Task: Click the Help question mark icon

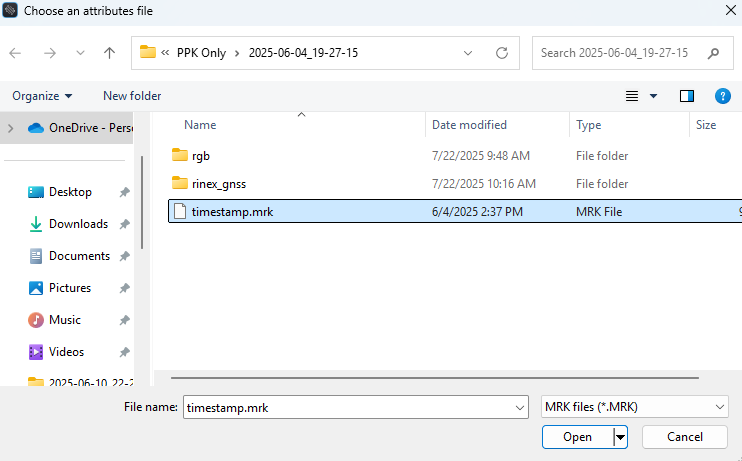Action: pos(723,96)
